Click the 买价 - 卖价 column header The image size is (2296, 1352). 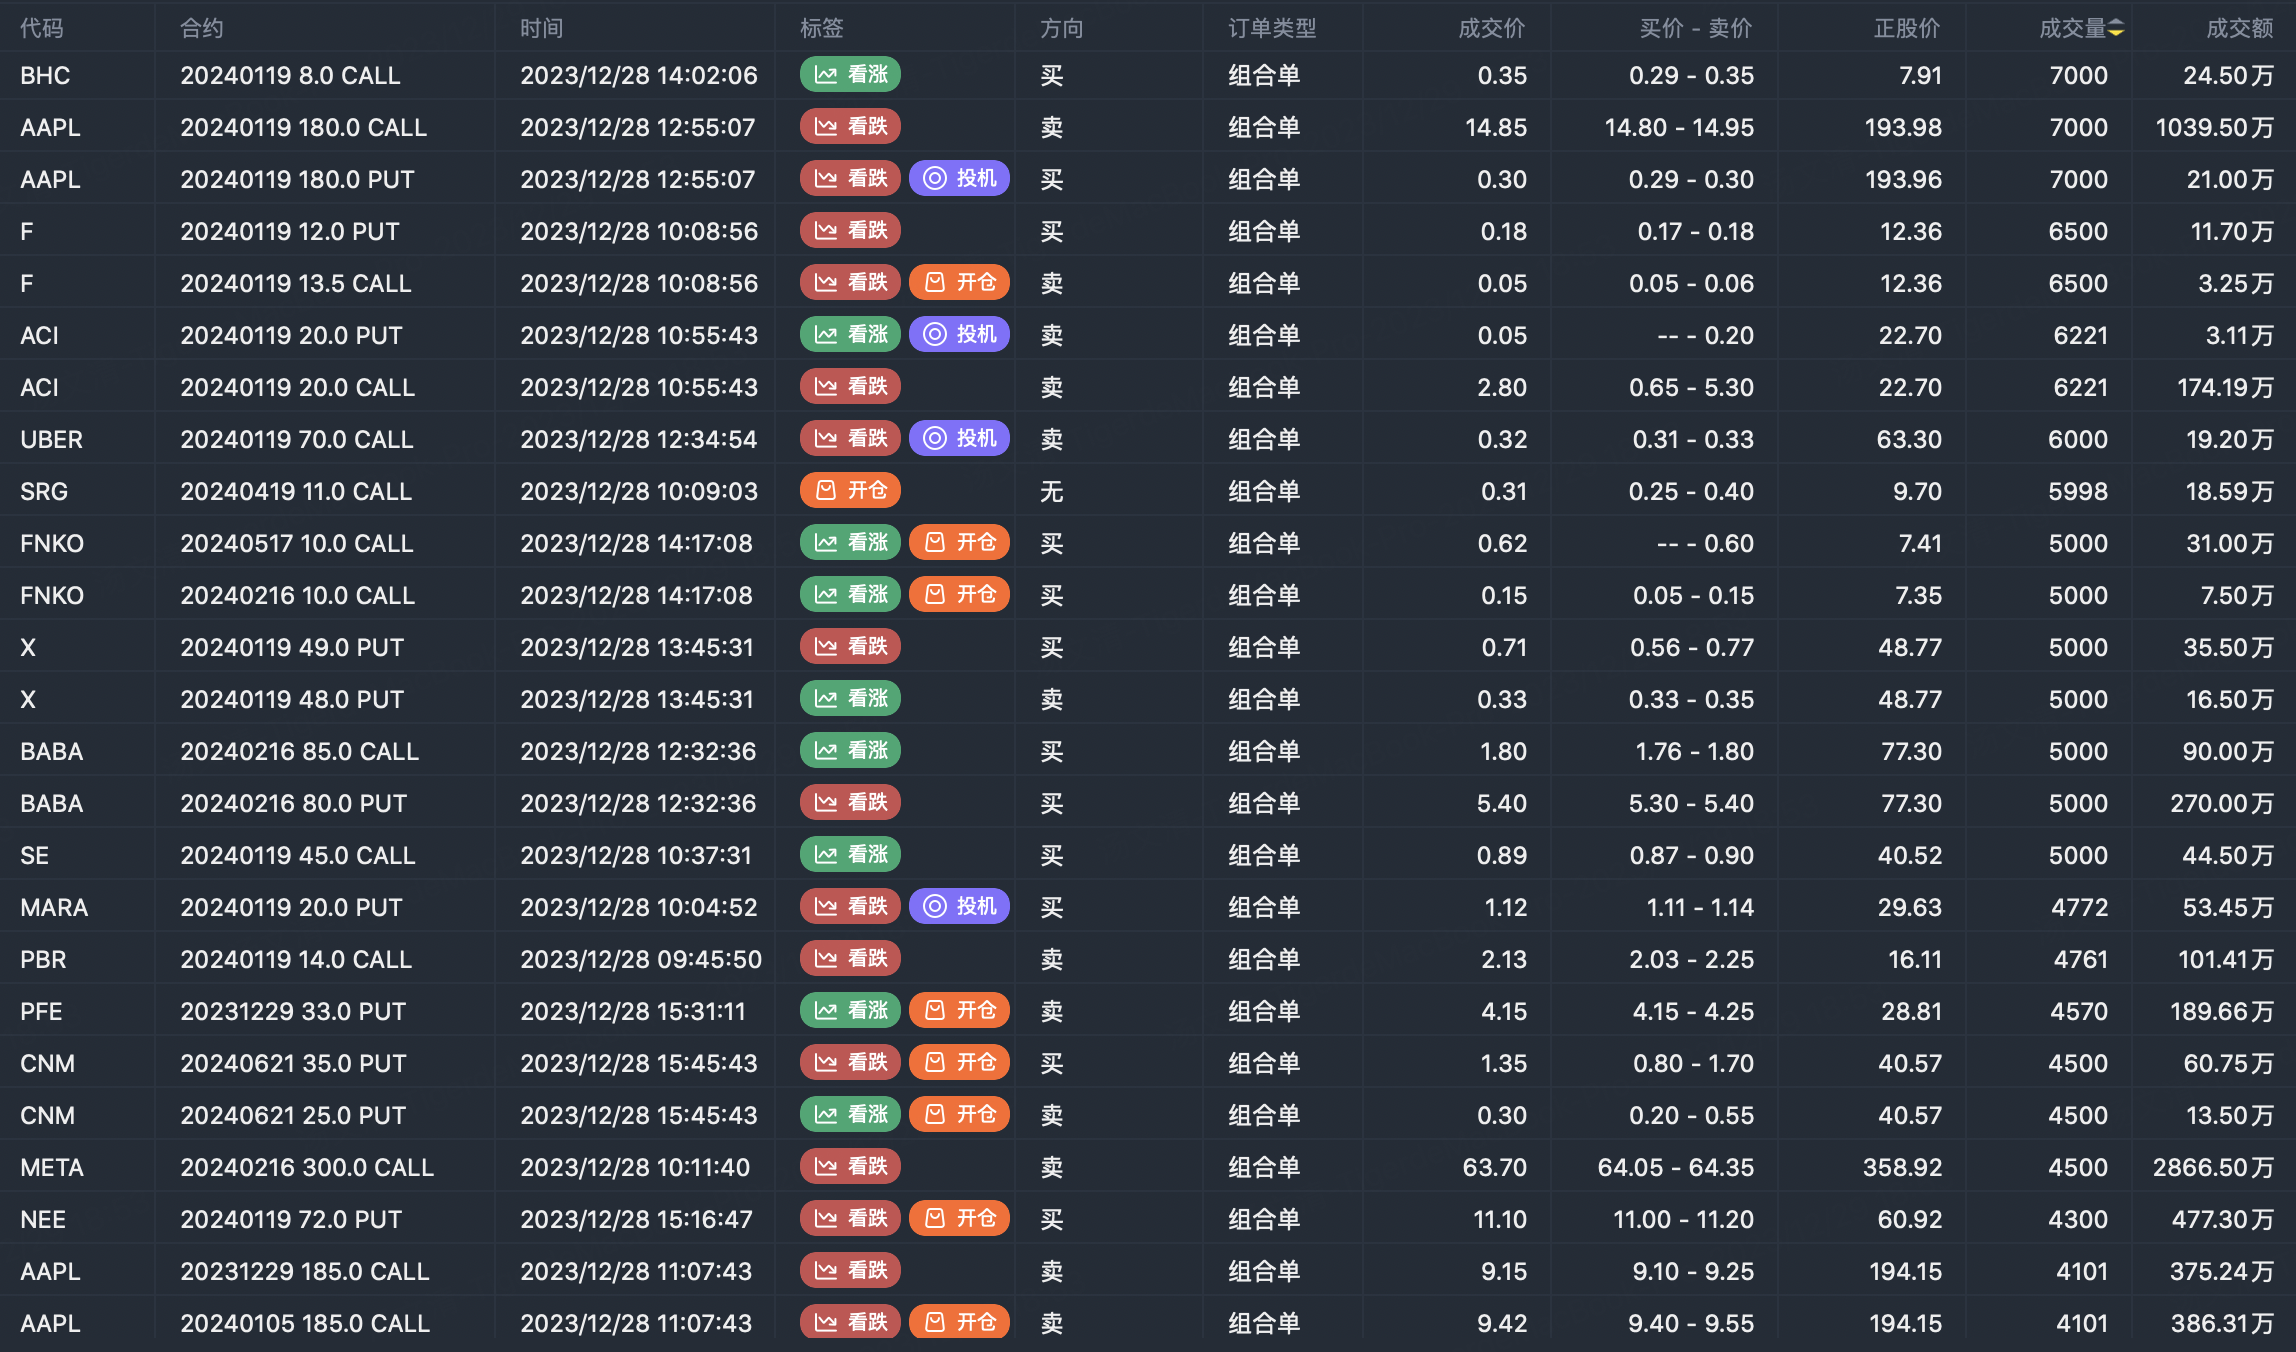pos(1696,29)
